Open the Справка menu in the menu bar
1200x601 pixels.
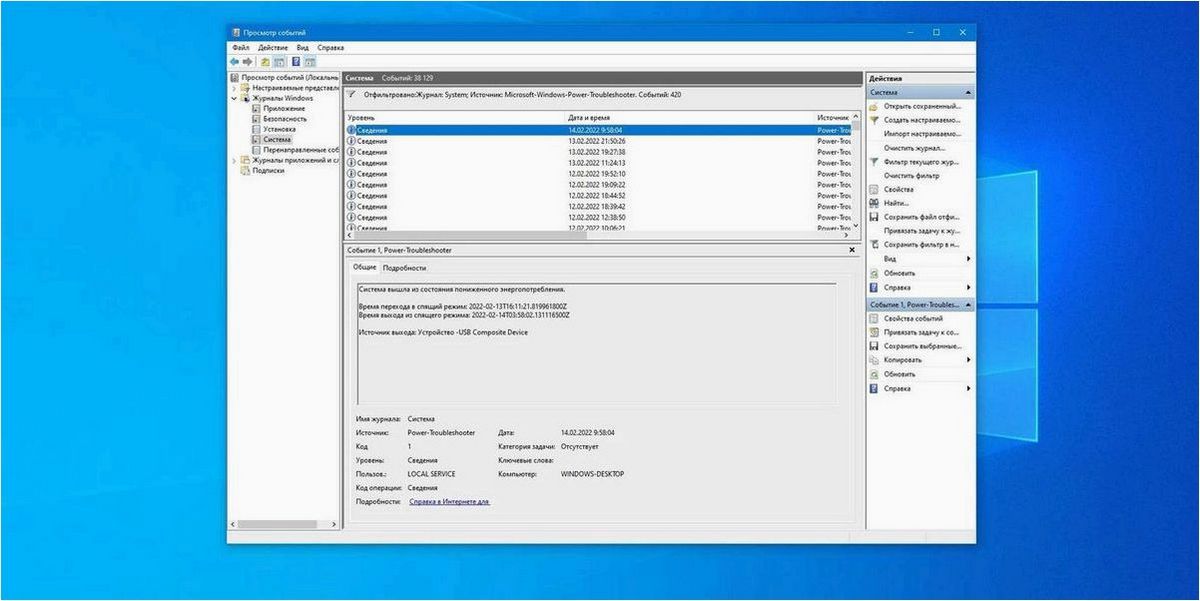click(x=331, y=47)
